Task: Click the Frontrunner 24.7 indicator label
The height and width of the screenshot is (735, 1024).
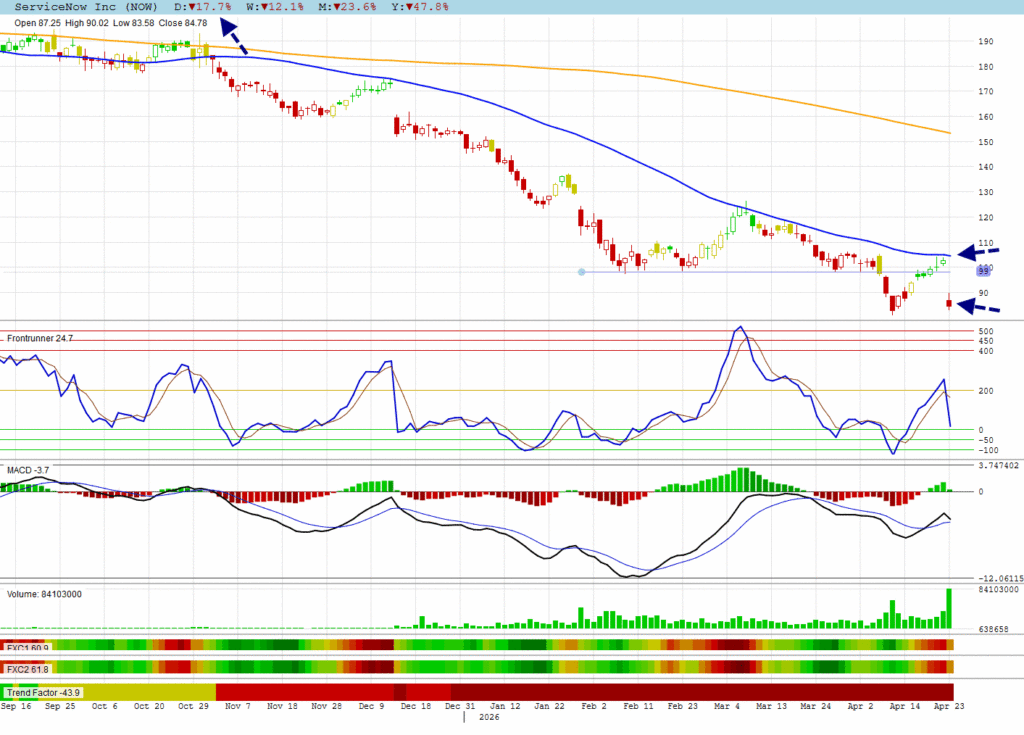Action: tap(41, 338)
